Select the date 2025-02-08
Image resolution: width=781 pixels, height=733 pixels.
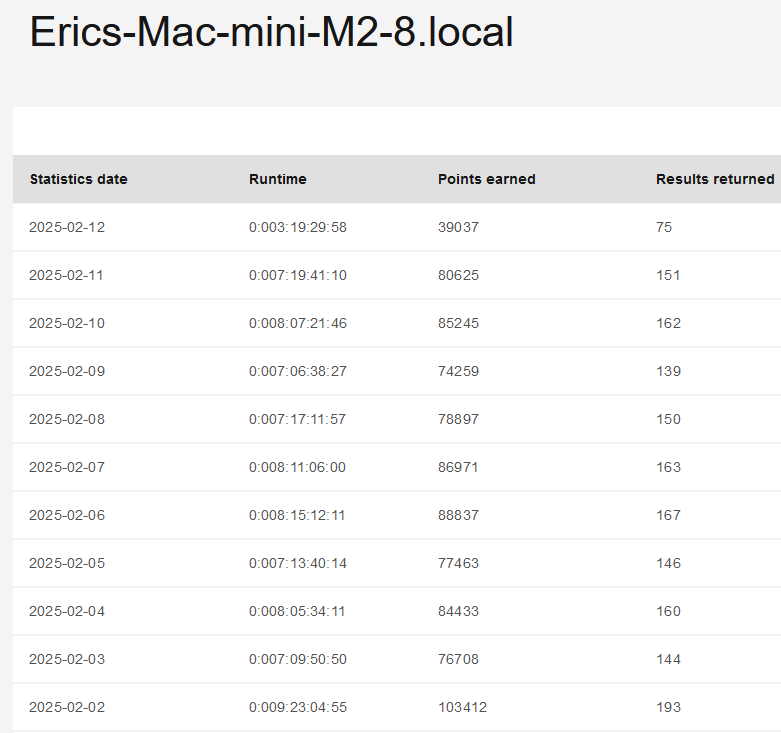(x=67, y=419)
